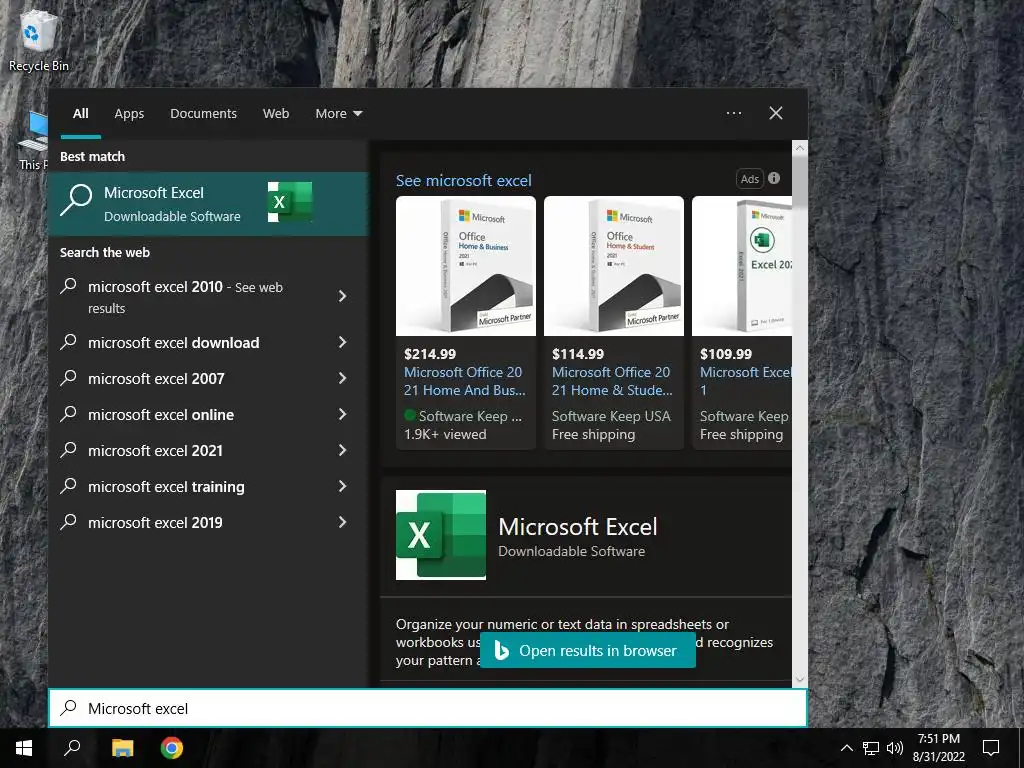
Task: Open the notification center icon
Action: [991, 748]
